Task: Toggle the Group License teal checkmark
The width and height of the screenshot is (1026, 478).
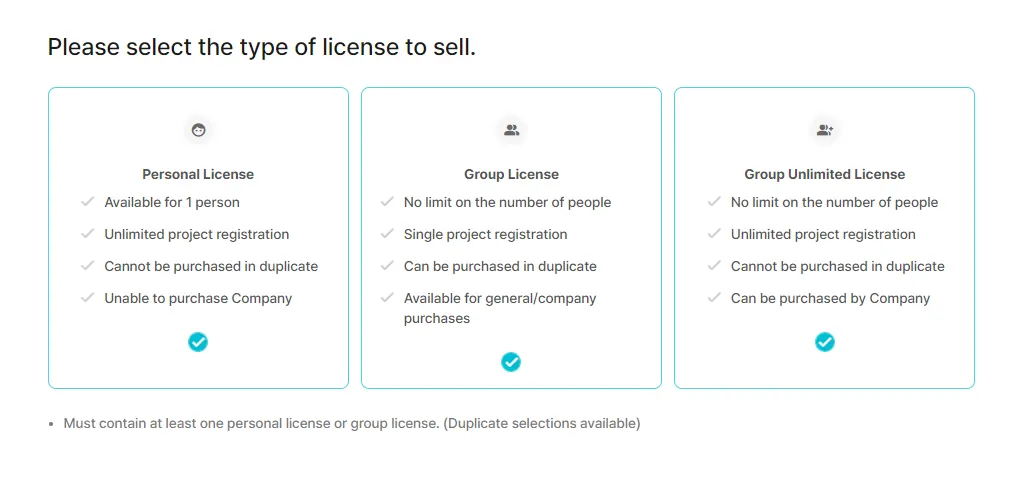Action: [511, 362]
